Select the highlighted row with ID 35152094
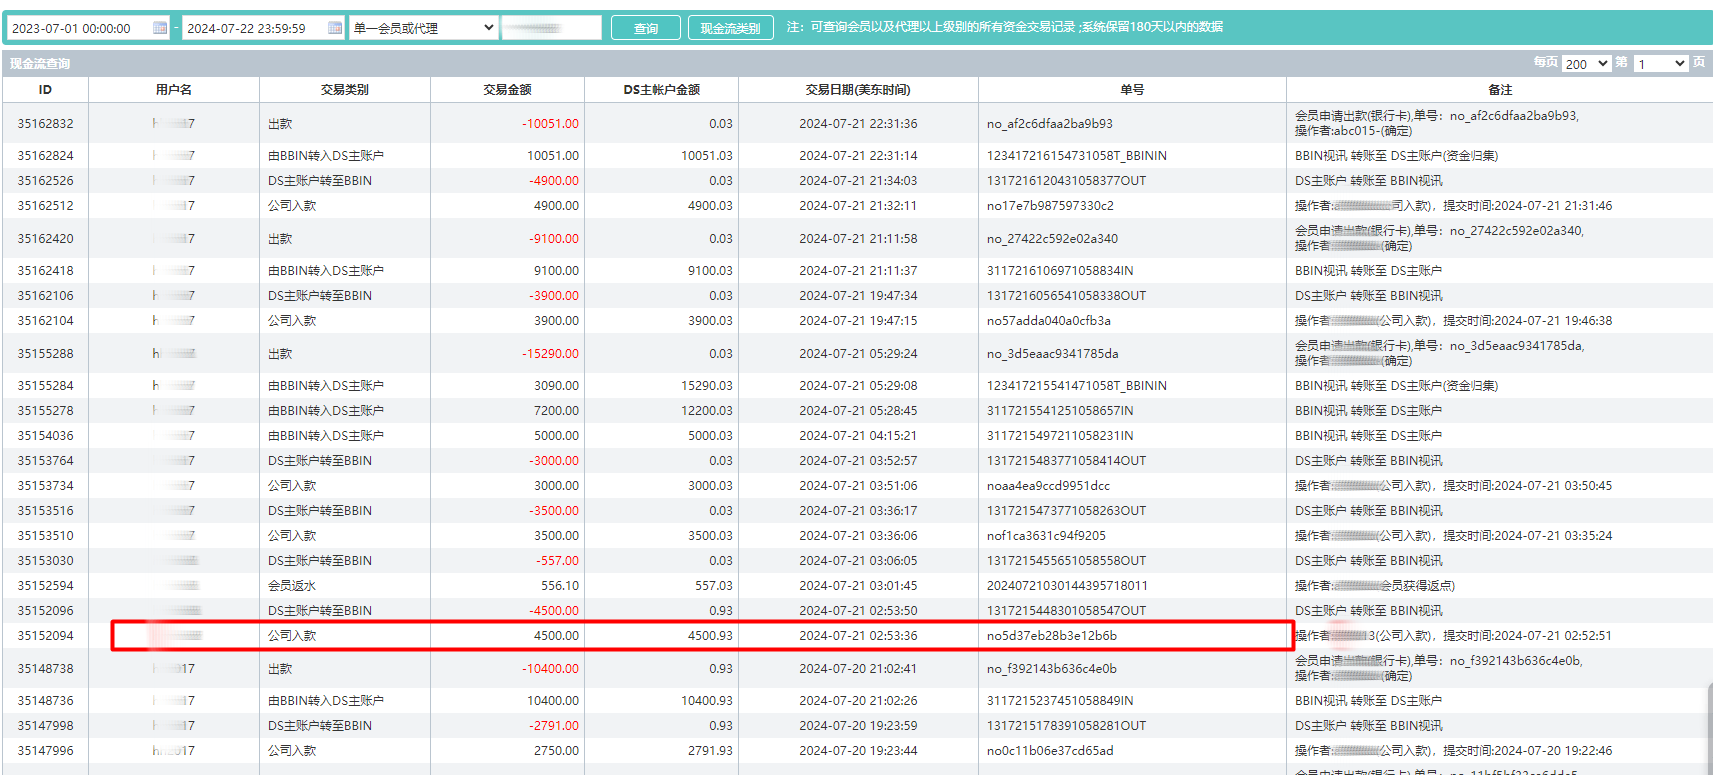The height and width of the screenshot is (775, 1713). 702,636
